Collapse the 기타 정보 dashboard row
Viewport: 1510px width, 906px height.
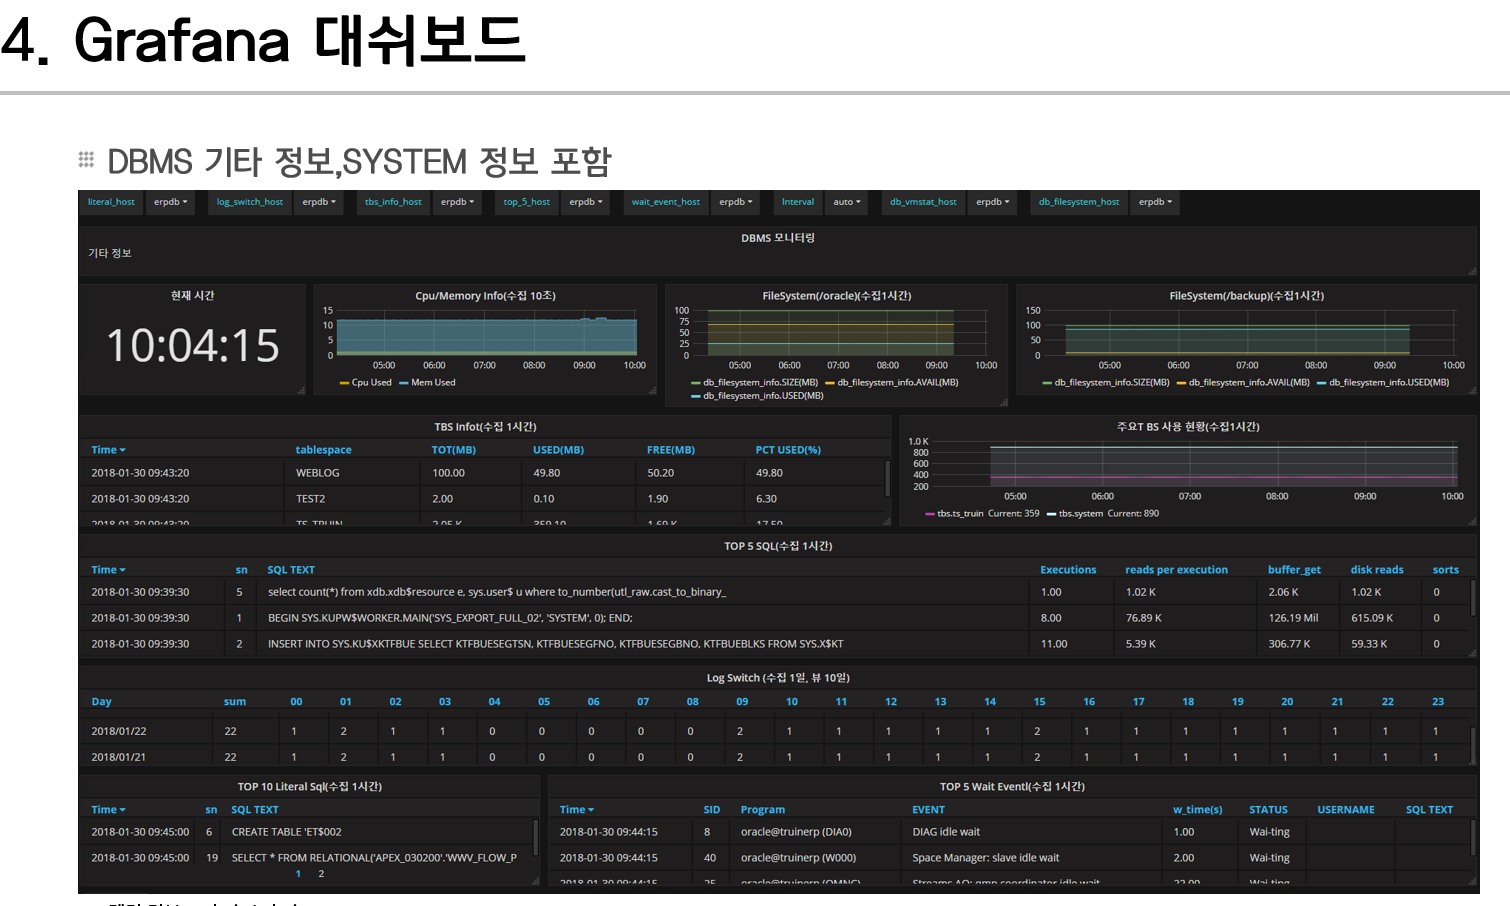[110, 253]
